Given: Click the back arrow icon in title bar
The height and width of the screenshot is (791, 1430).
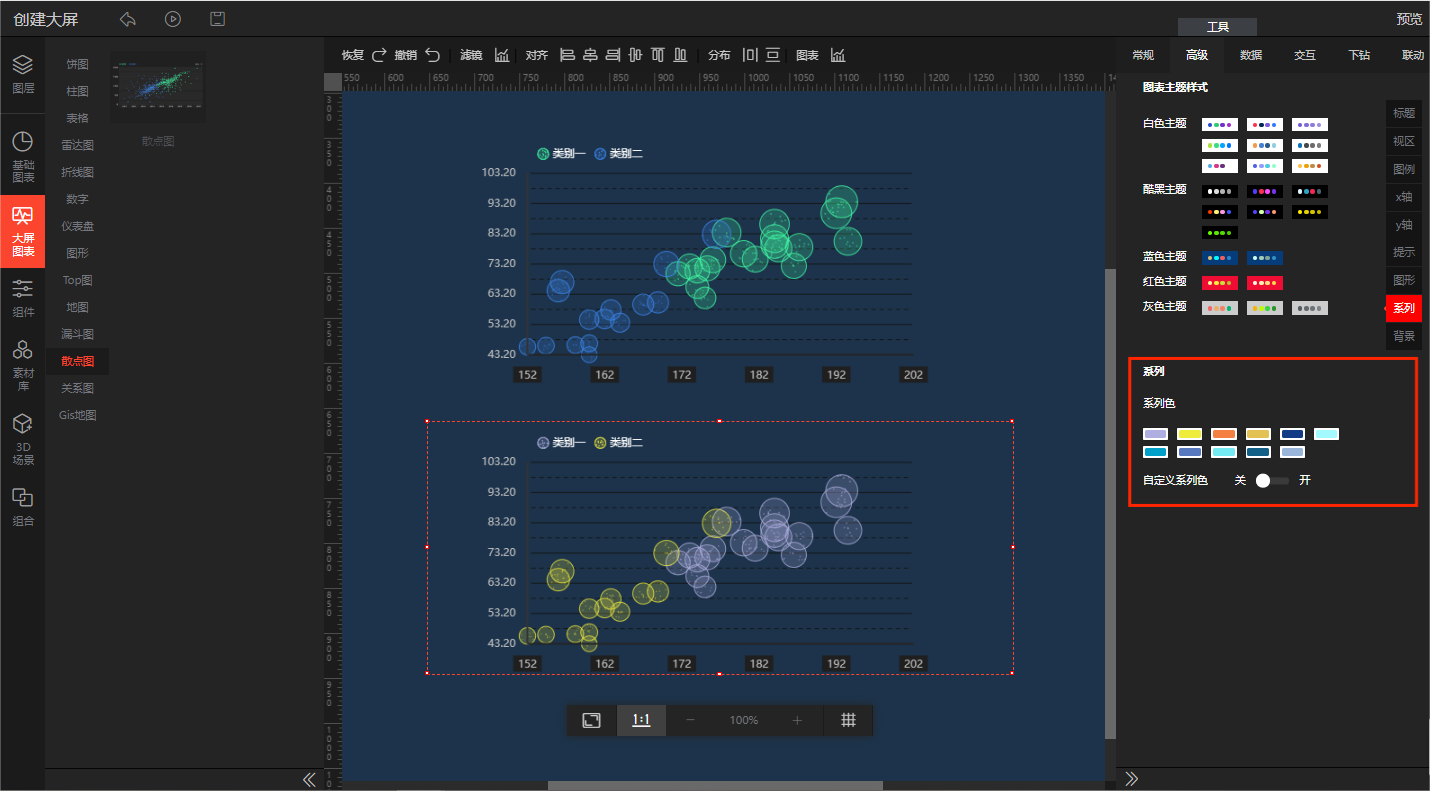Looking at the screenshot, I should [127, 19].
